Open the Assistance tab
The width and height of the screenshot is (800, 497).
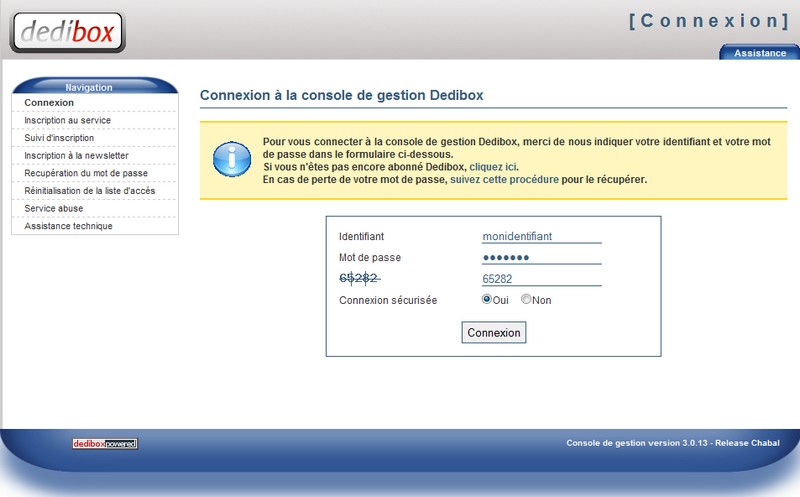pyautogui.click(x=760, y=53)
